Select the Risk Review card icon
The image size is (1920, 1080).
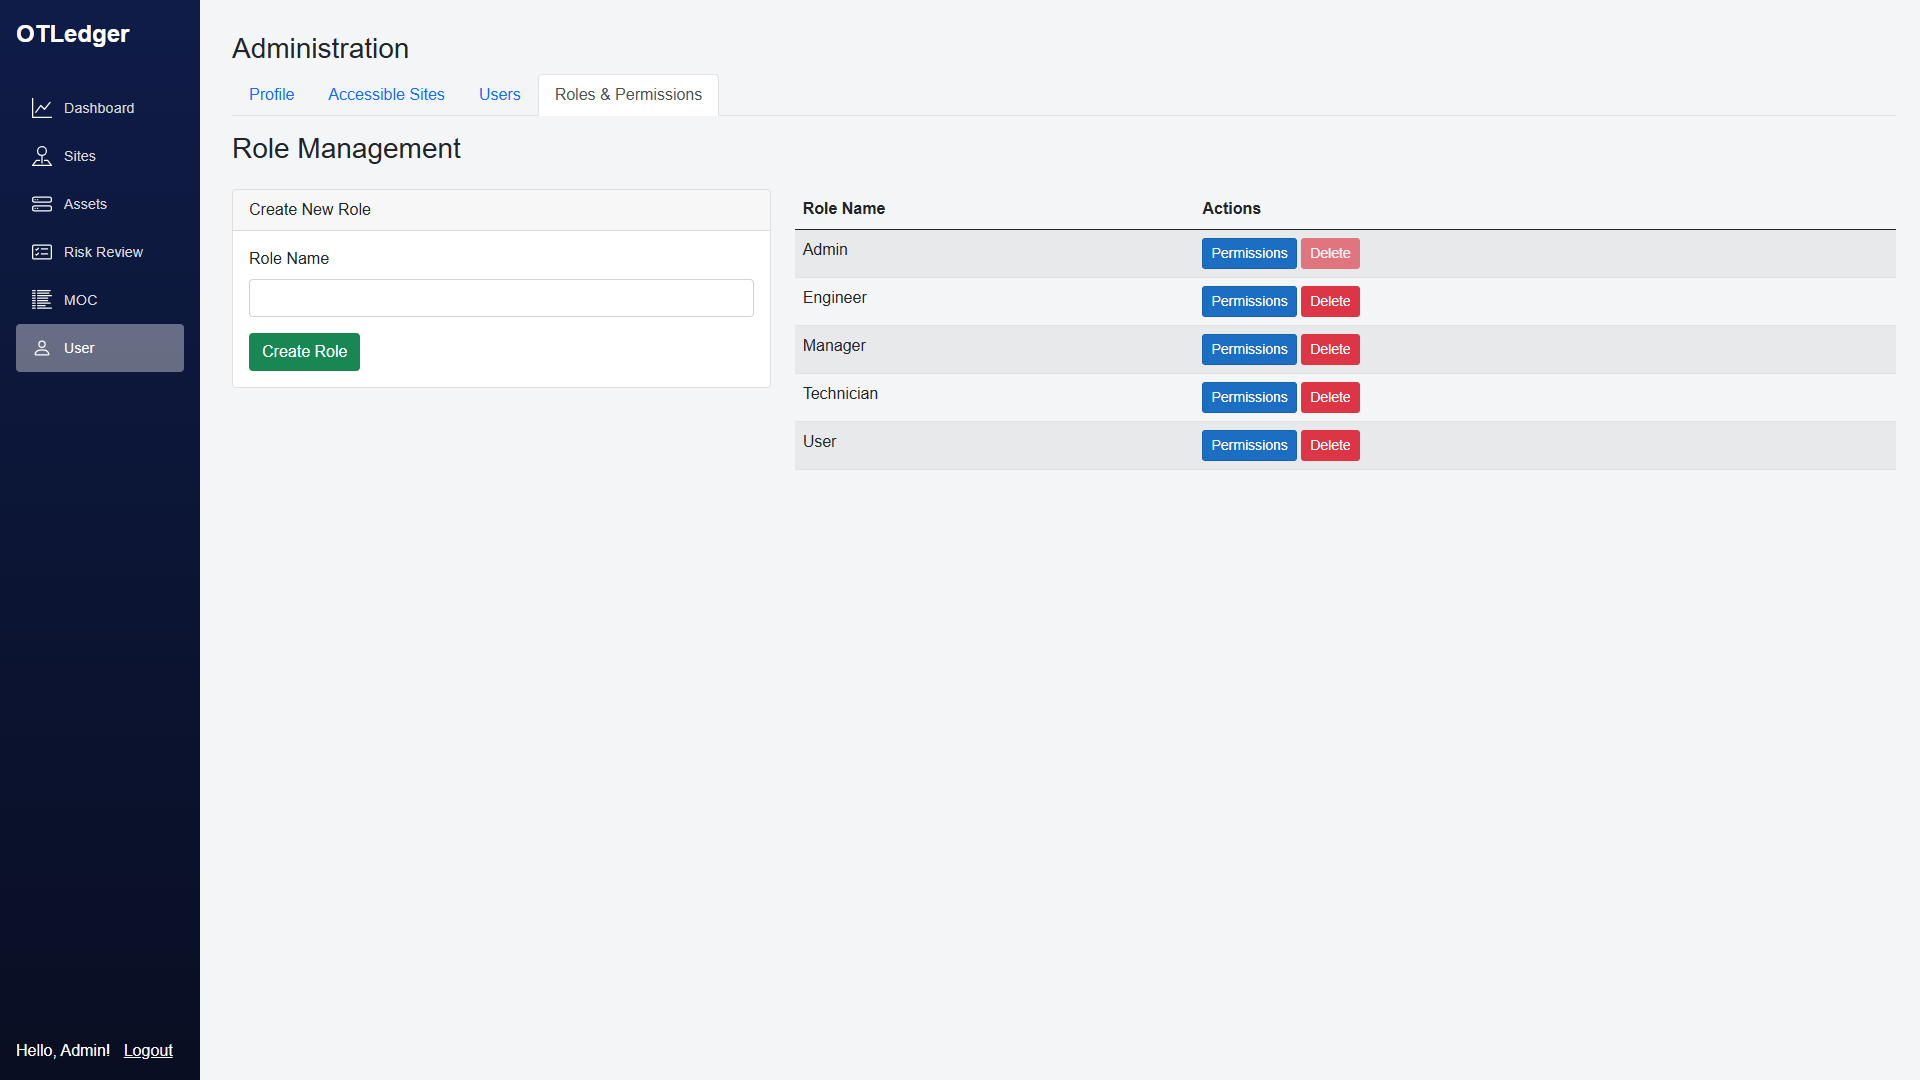click(x=42, y=251)
